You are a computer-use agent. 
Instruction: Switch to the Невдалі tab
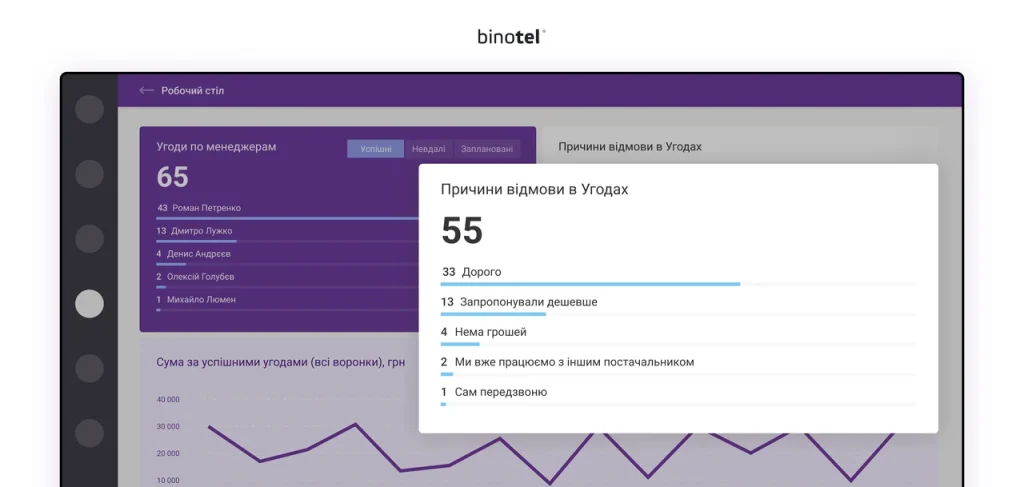428,149
